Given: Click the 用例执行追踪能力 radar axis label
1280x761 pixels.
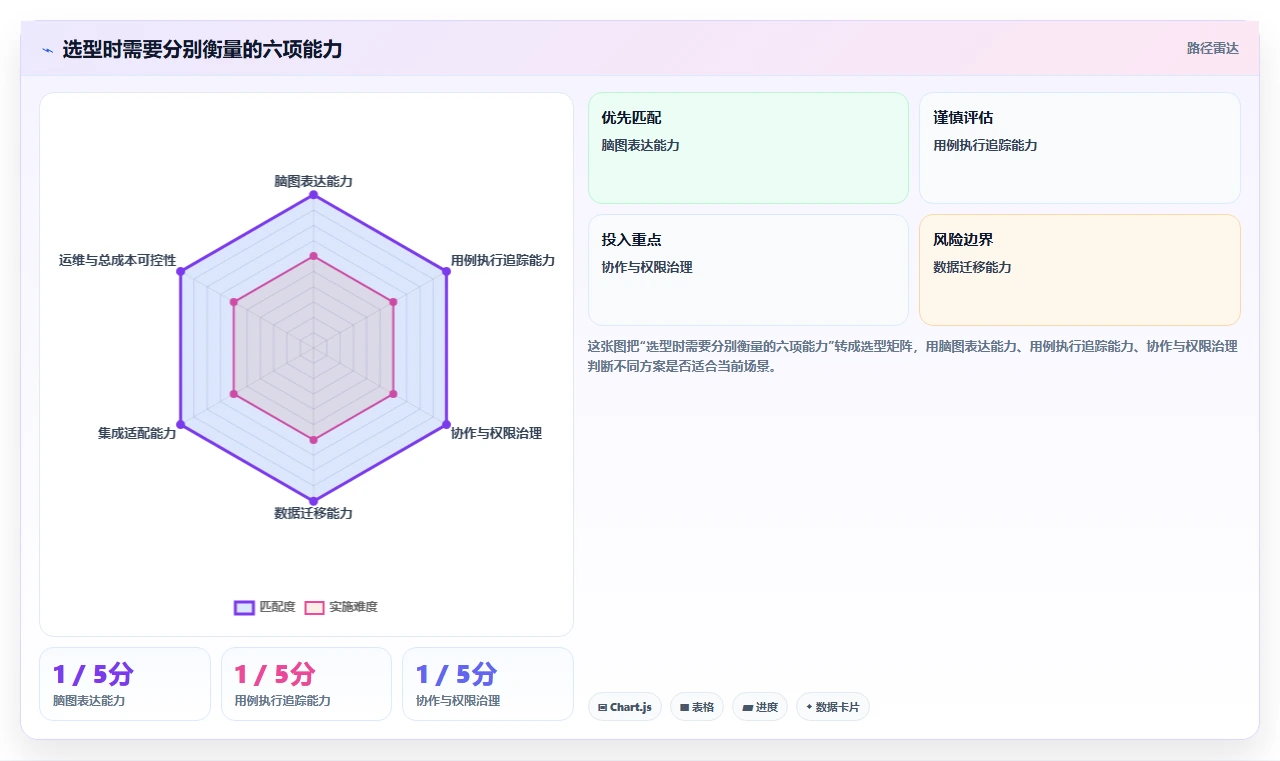Looking at the screenshot, I should click(502, 260).
